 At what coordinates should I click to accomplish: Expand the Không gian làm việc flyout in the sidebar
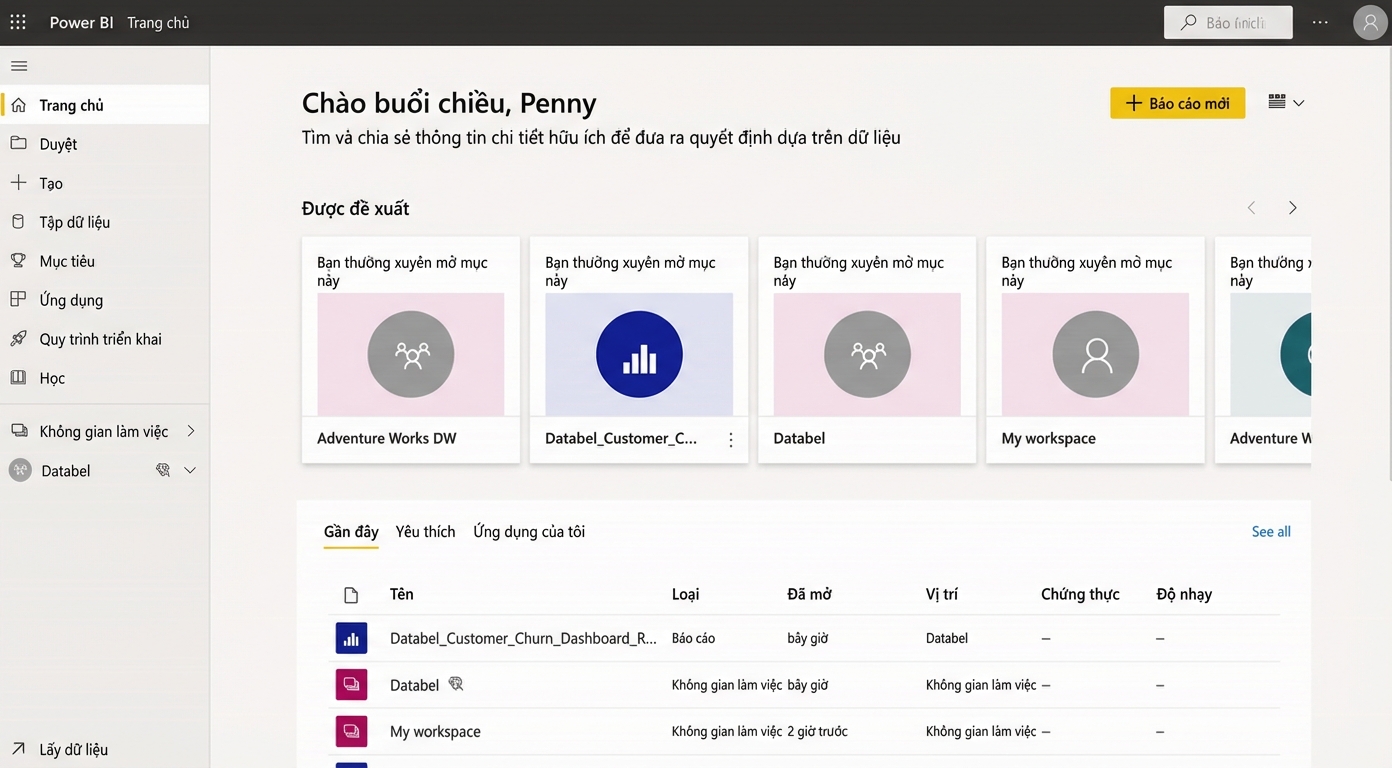[191, 431]
